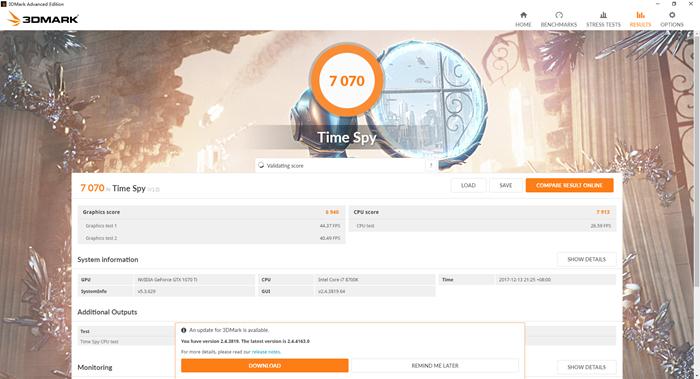Click the System information heading

(x=108, y=259)
